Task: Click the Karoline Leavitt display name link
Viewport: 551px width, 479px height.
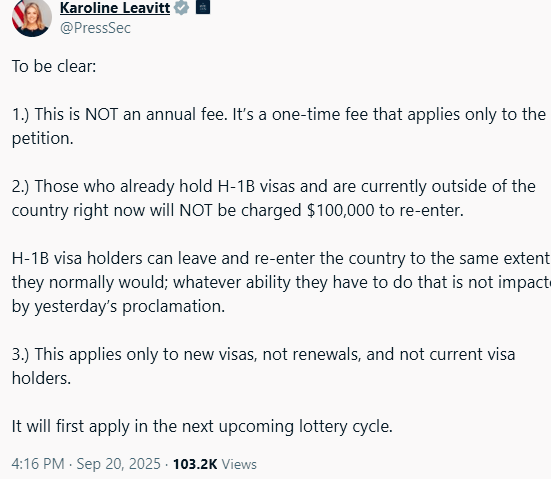Action: 115,8
